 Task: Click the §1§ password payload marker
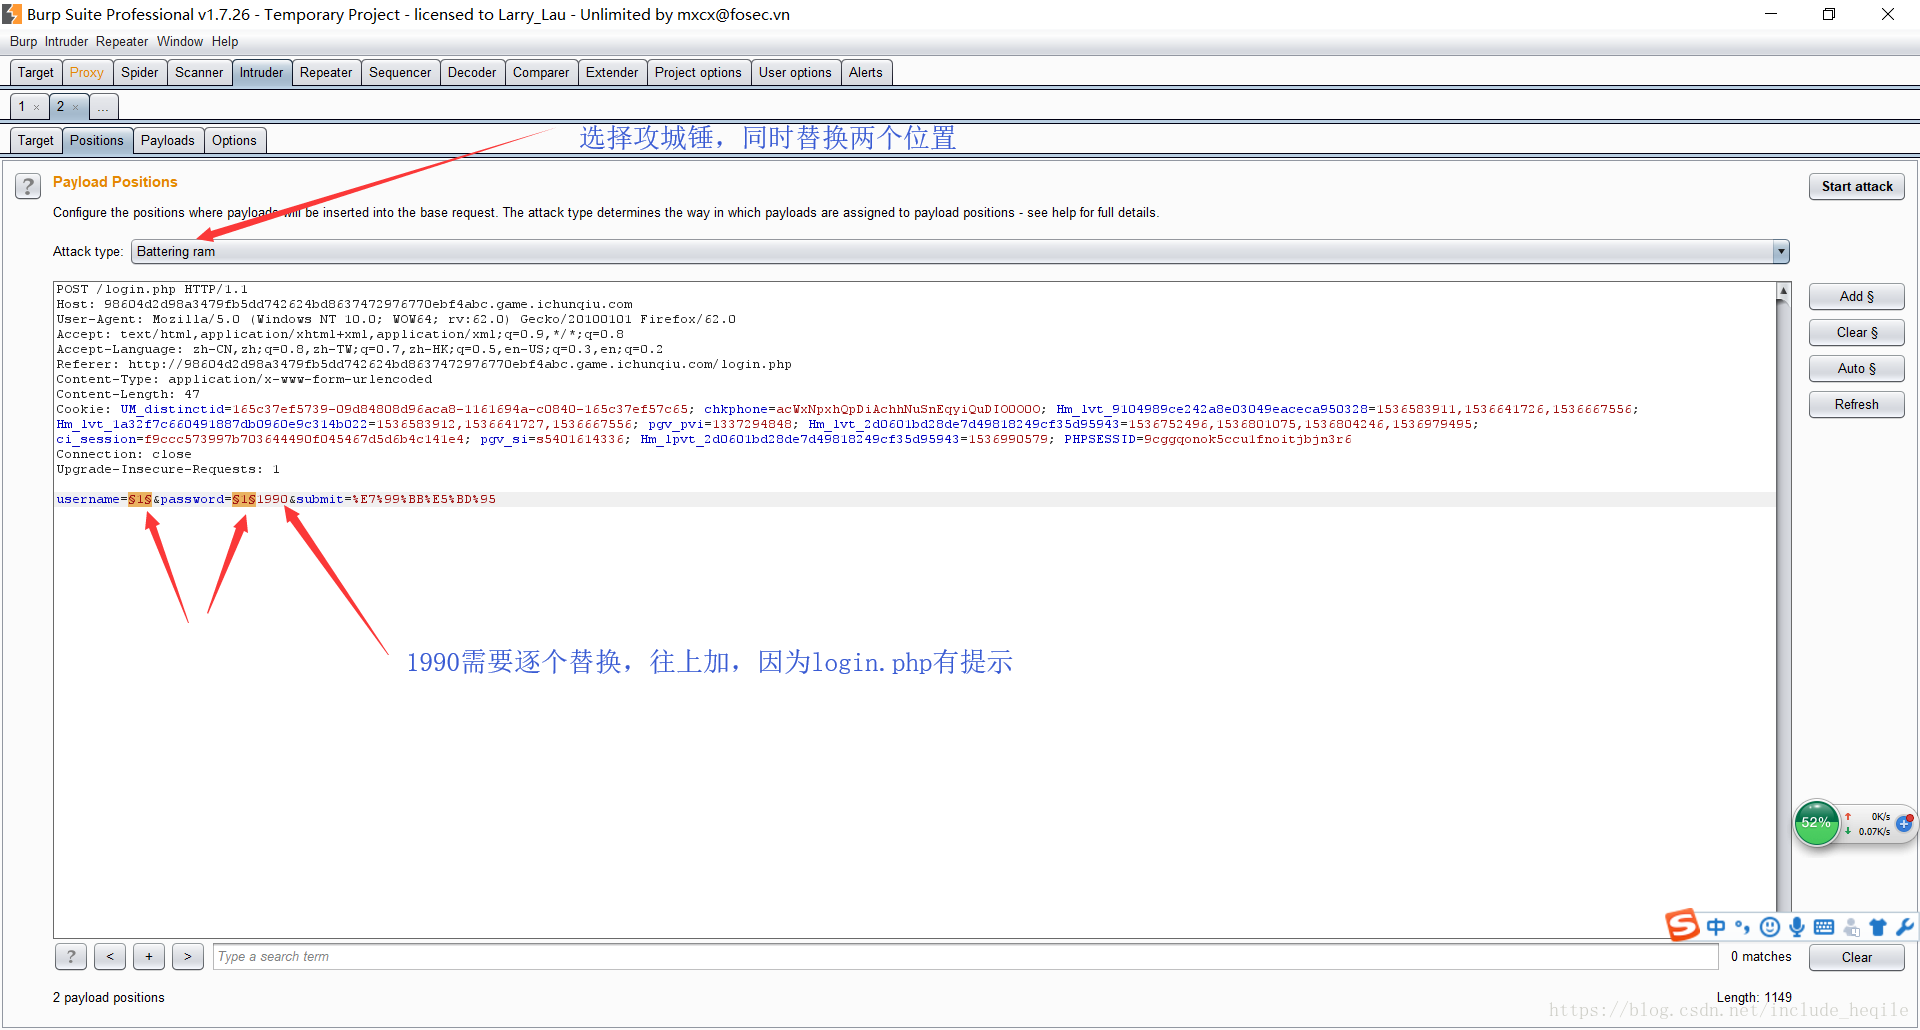click(x=244, y=499)
